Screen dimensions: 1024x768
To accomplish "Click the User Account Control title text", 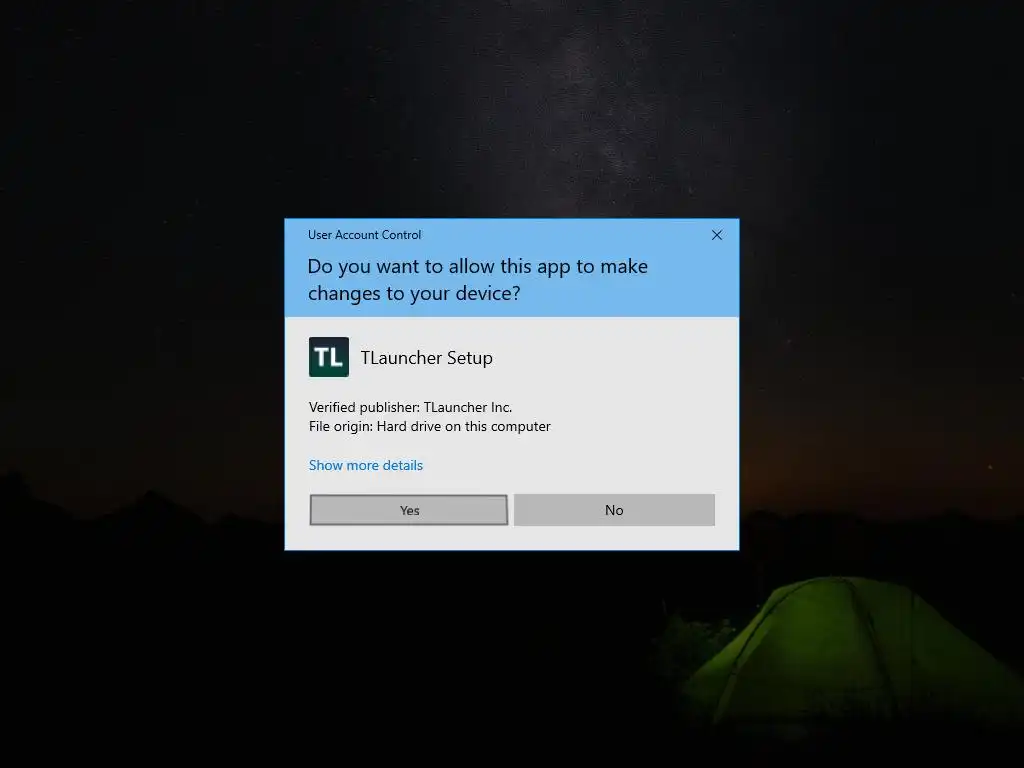I will click(364, 235).
